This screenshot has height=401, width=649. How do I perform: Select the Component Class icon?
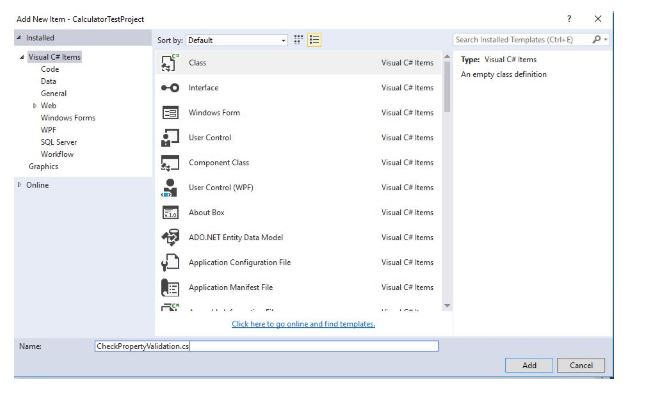click(x=169, y=163)
